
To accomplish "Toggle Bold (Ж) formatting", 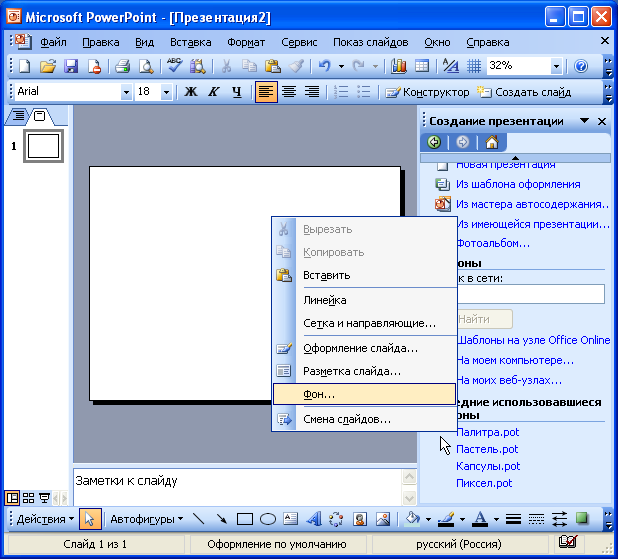I will (x=191, y=92).
